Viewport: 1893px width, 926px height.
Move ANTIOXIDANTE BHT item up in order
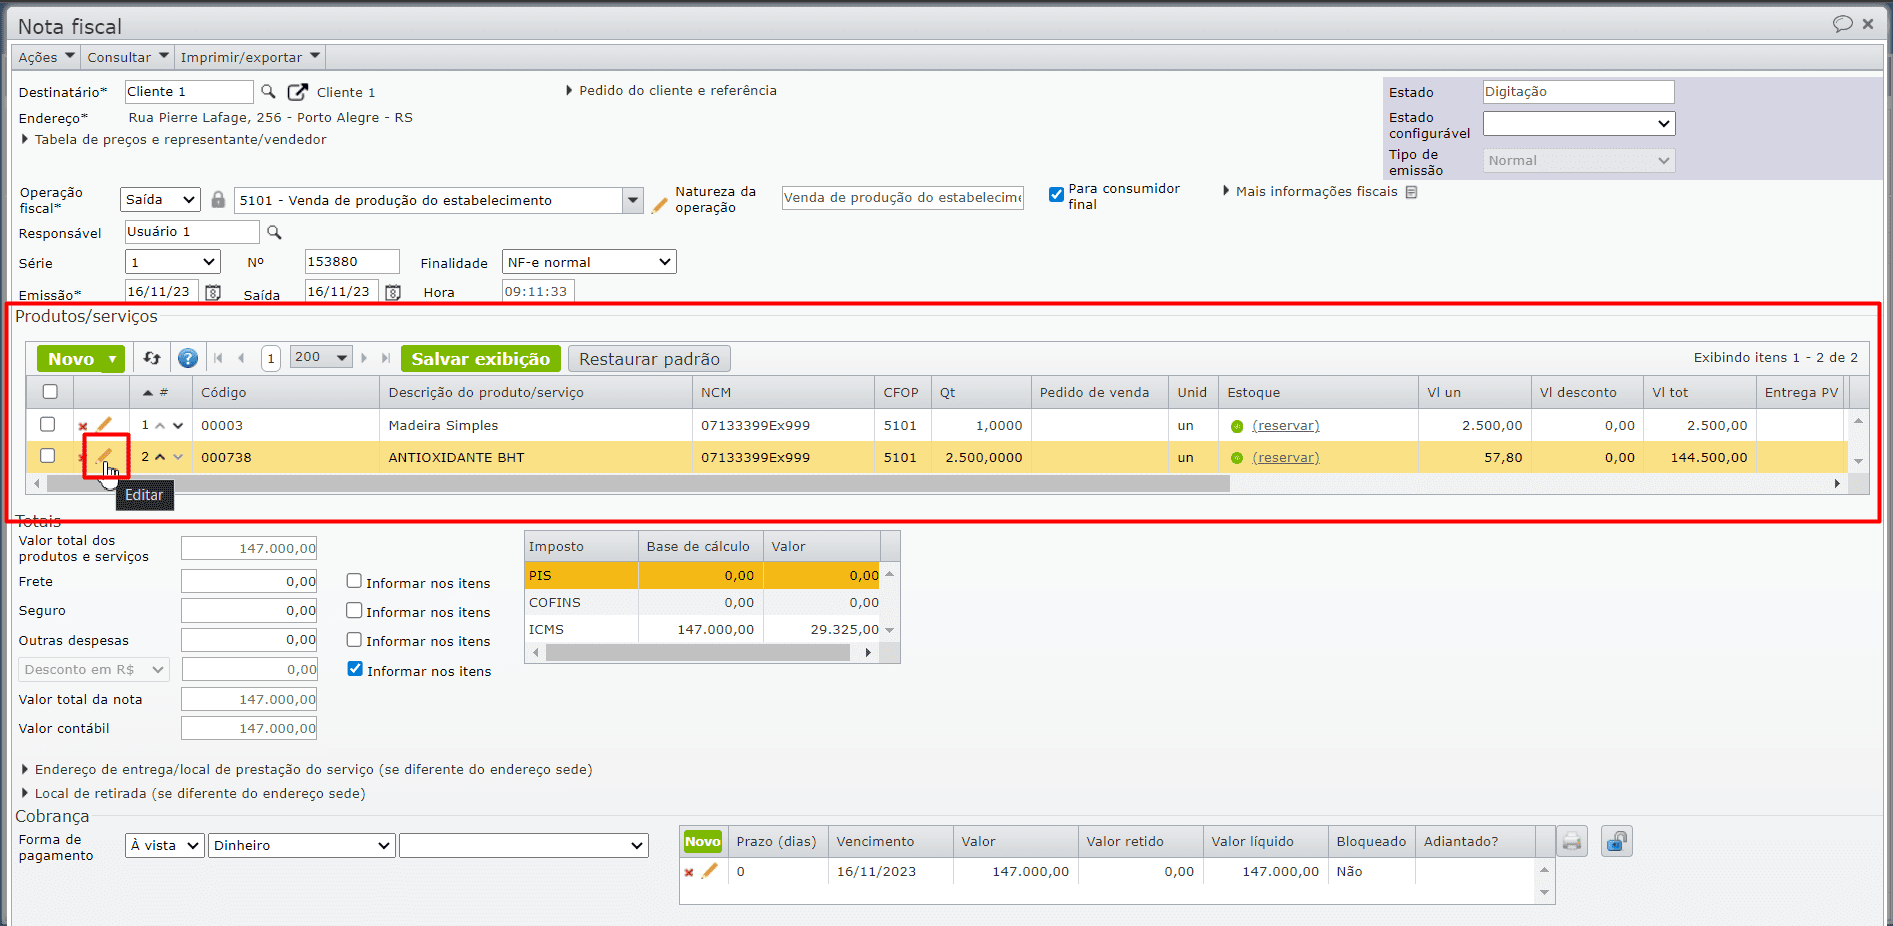click(160, 458)
